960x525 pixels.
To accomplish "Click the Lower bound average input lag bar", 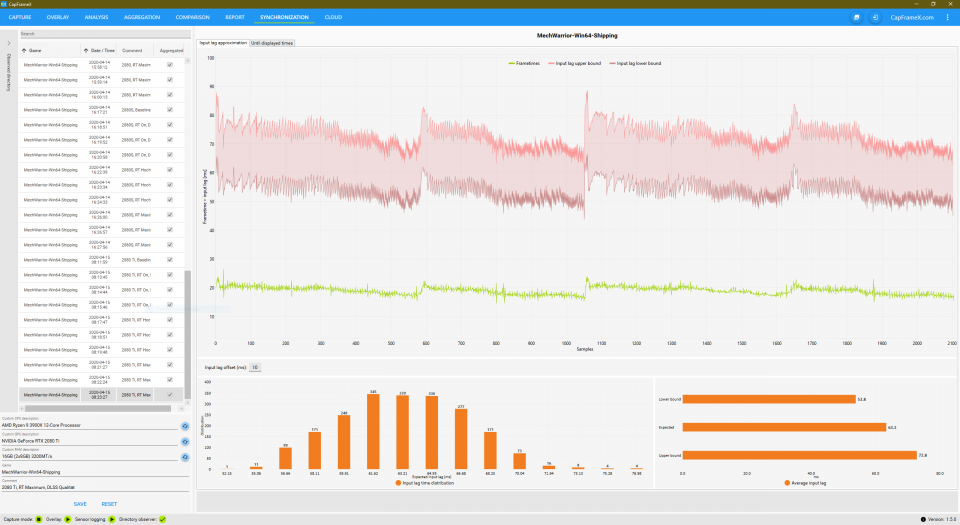I will tap(769, 399).
